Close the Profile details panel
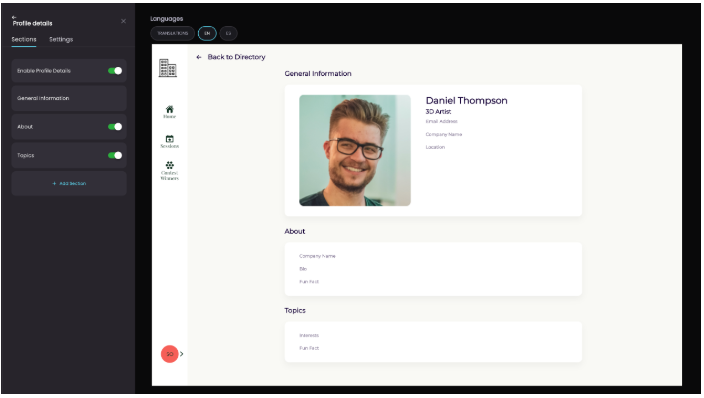704x398 pixels. pos(123,21)
